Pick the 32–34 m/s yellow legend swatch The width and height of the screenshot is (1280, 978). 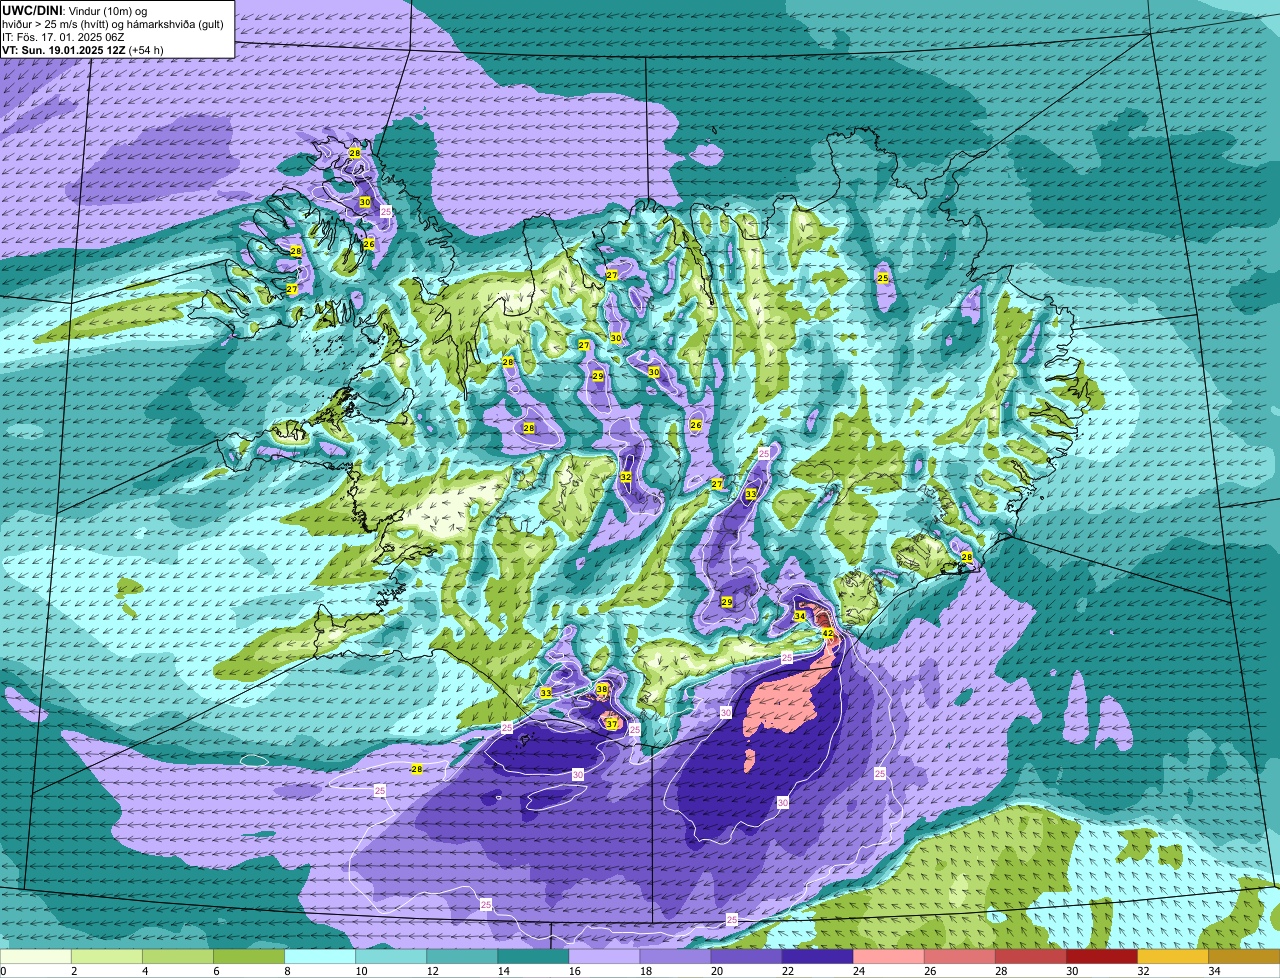1173,956
